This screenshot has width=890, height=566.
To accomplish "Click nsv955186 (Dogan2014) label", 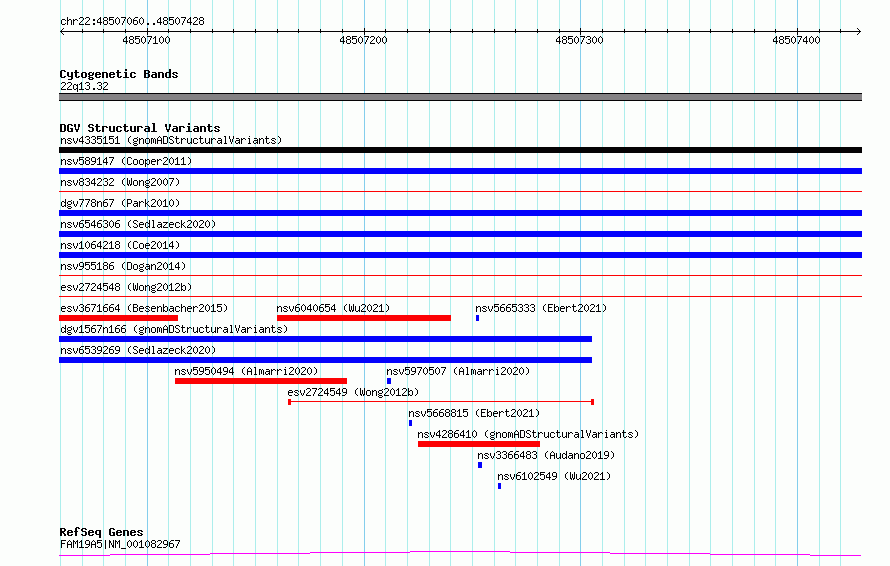I will coord(123,266).
